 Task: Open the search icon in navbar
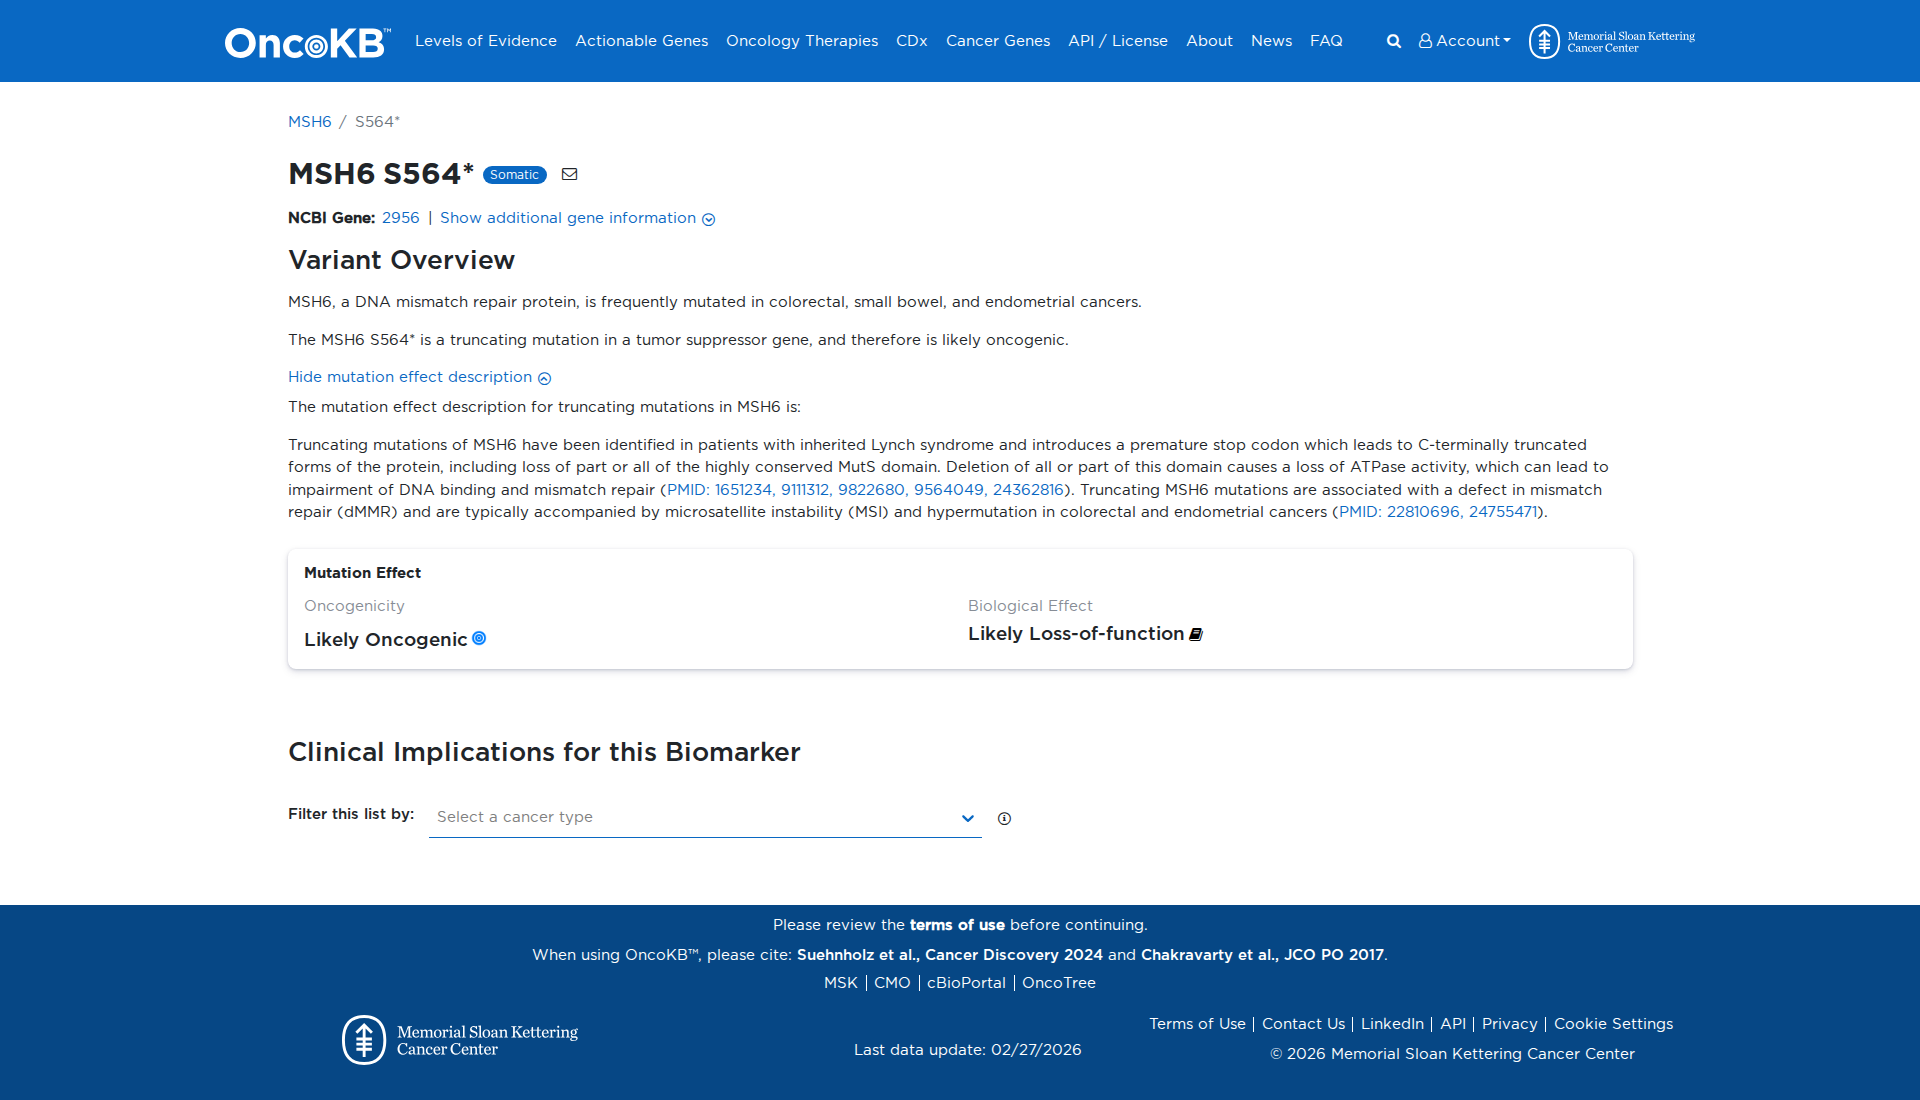1393,41
